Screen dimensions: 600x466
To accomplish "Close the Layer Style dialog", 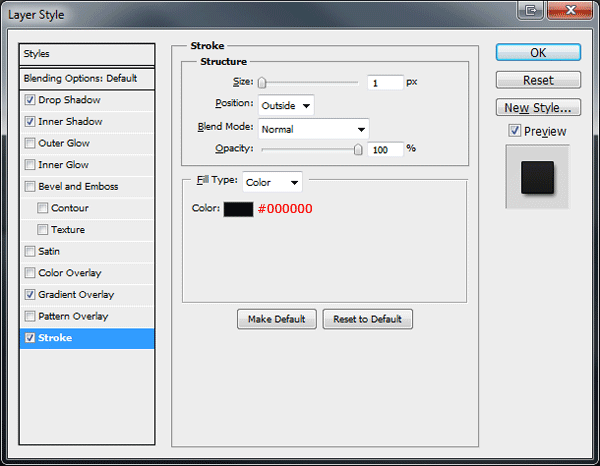I will [570, 10].
